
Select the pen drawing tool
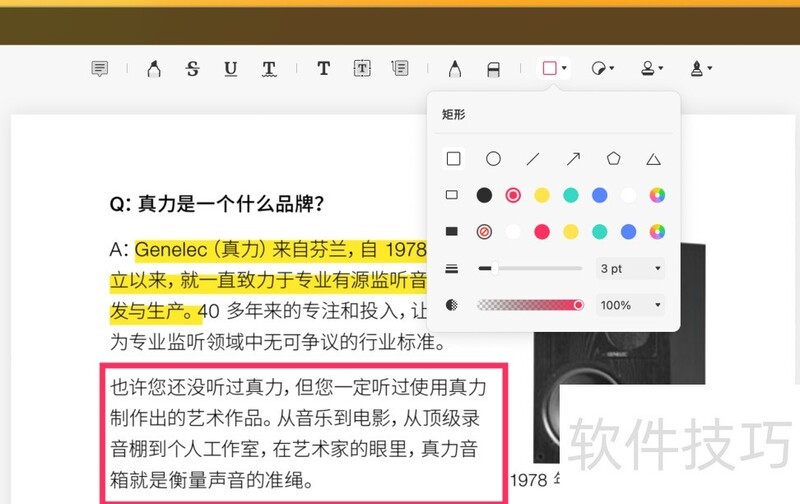pyautogui.click(x=455, y=68)
